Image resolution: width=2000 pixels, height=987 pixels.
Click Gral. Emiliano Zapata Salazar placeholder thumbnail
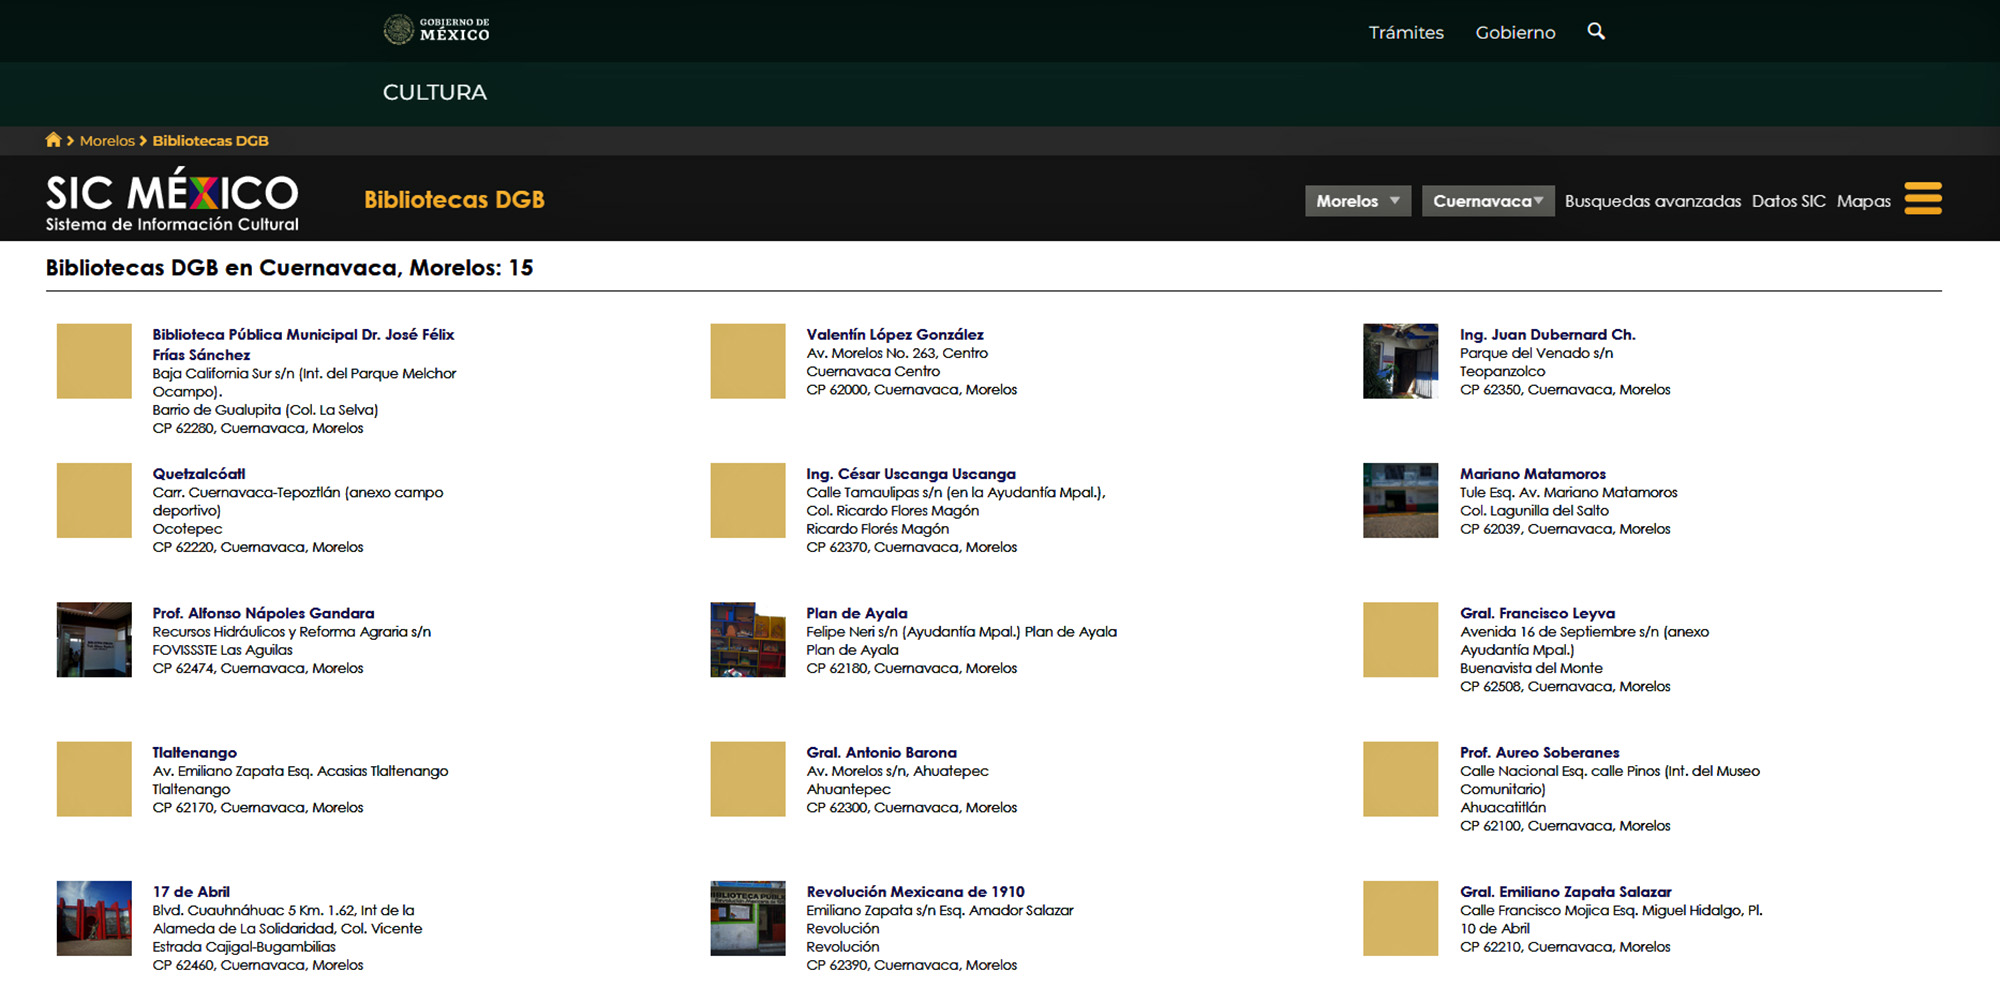click(1400, 918)
